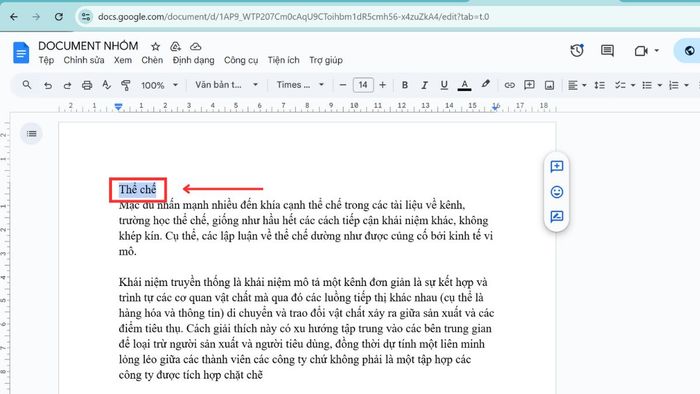Image resolution: width=700 pixels, height=394 pixels.
Task: Open line and paragraph spacing
Action: coord(600,85)
